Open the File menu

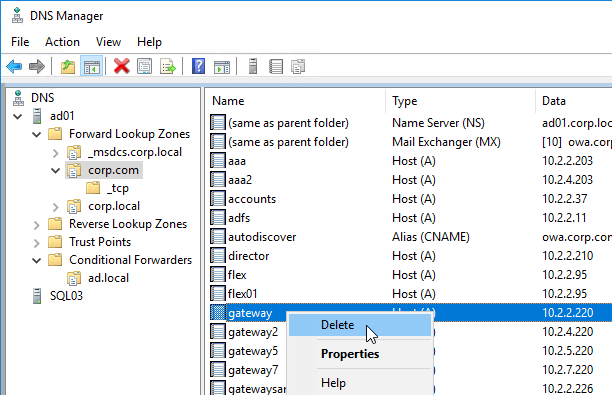tap(20, 42)
